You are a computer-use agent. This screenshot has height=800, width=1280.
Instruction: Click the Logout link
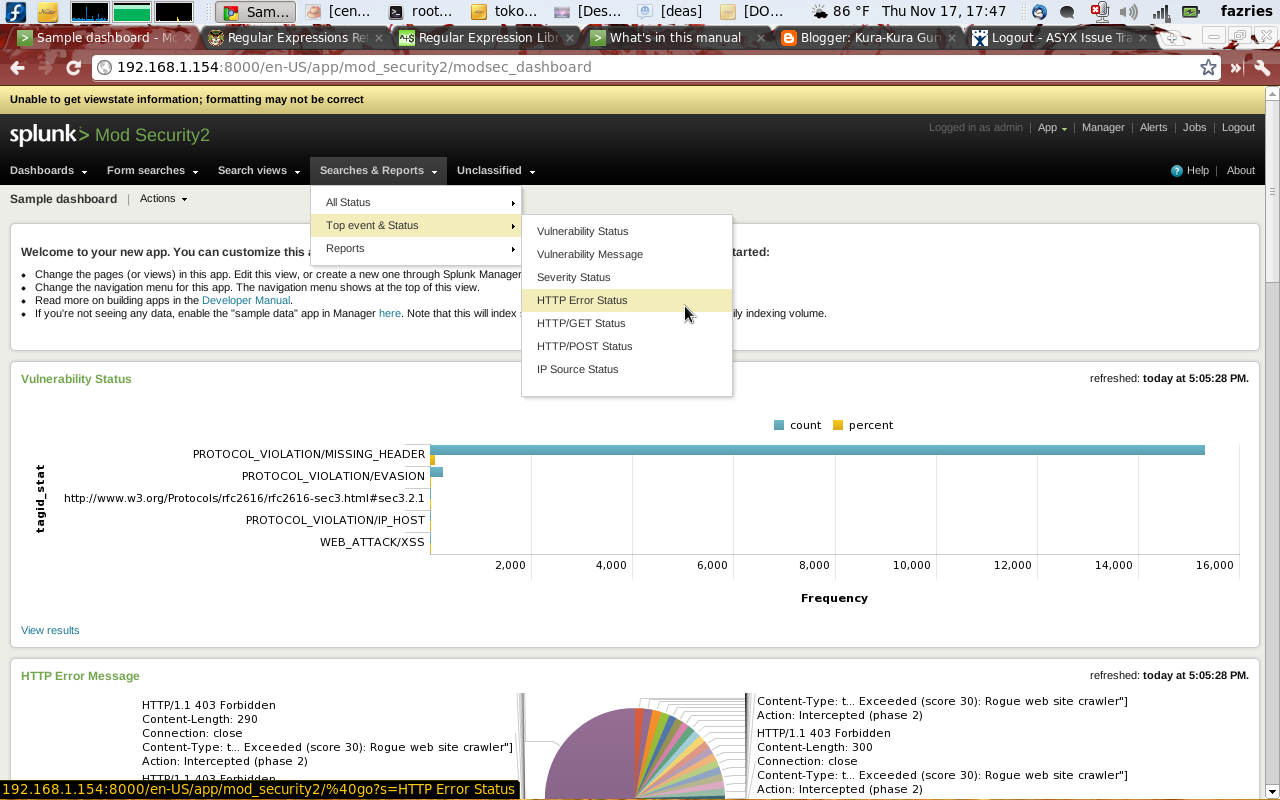point(1238,128)
